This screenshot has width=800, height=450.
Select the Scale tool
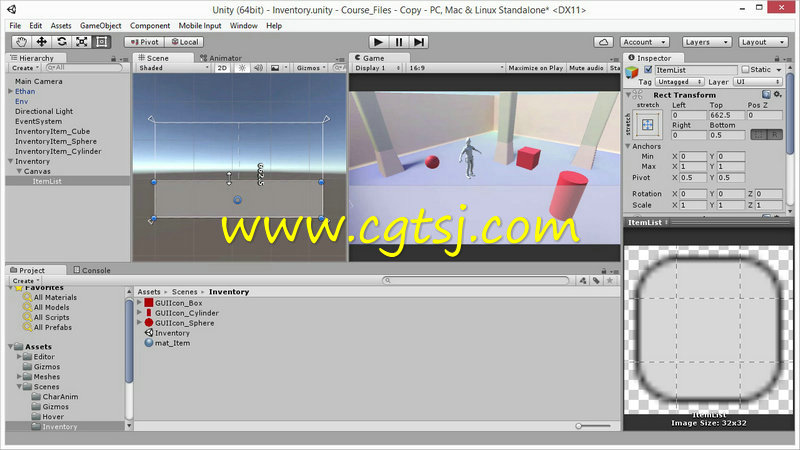[82, 42]
